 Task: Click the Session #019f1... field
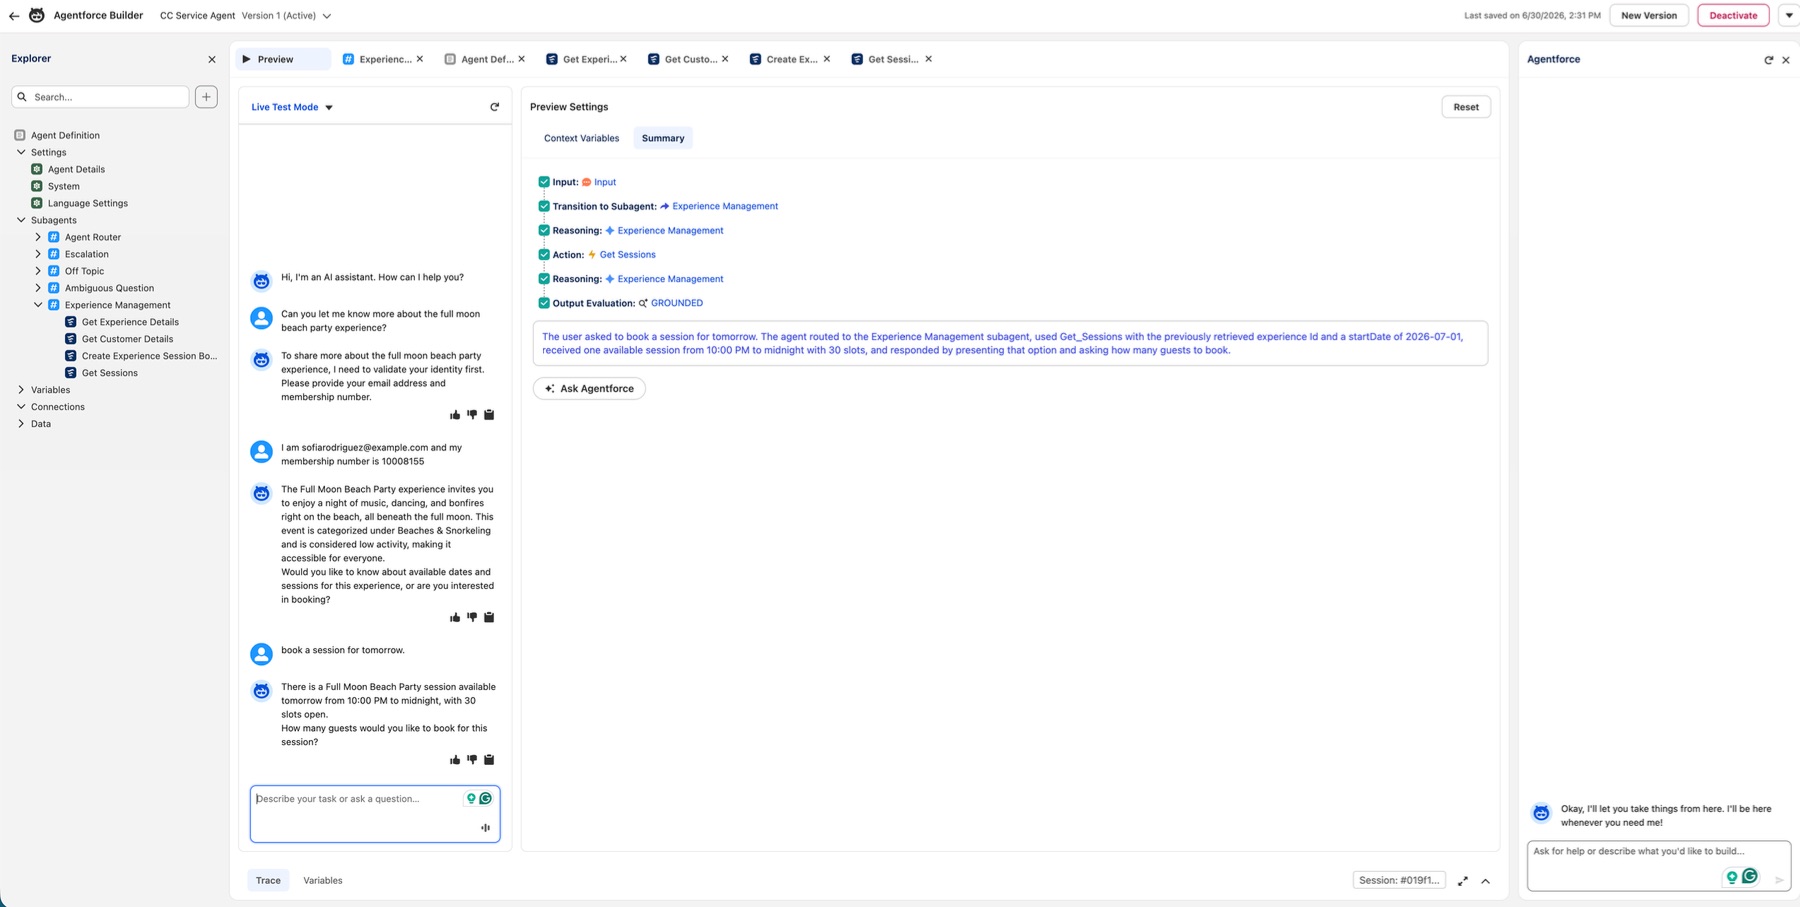click(x=1399, y=881)
